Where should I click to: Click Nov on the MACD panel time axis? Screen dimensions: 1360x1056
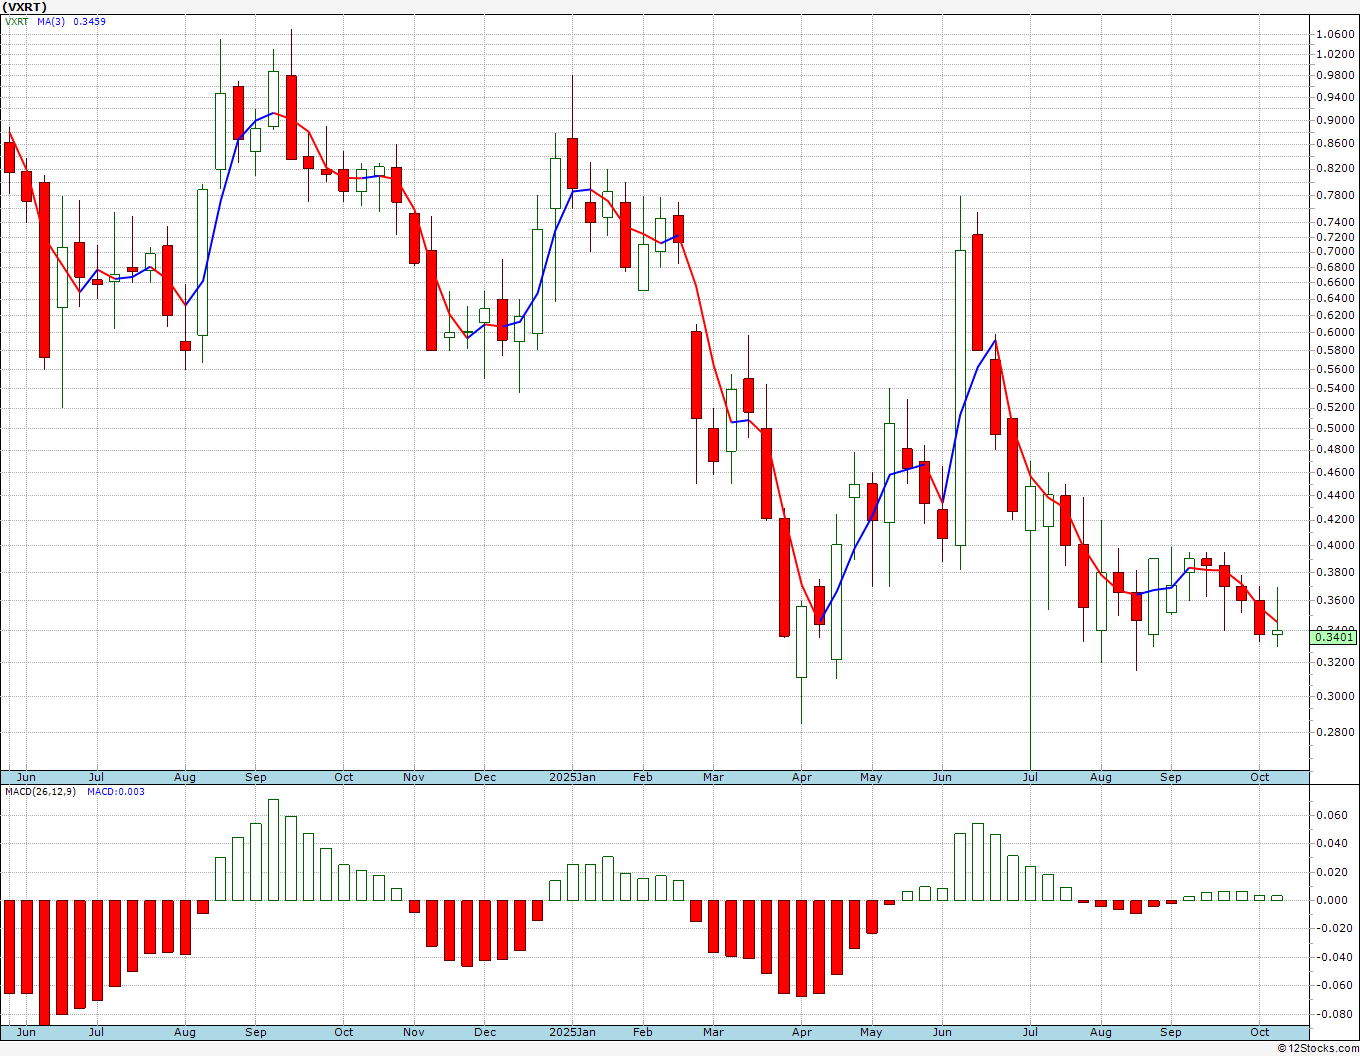click(x=414, y=1032)
